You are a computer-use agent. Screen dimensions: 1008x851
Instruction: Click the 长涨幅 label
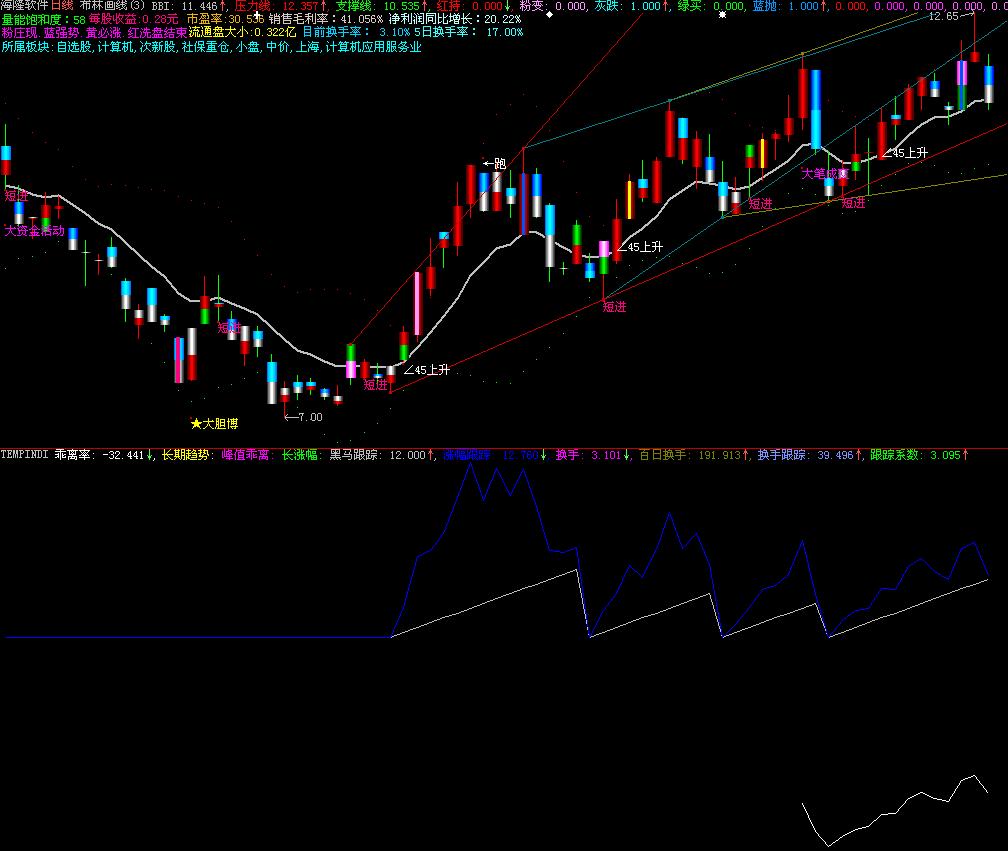click(302, 454)
